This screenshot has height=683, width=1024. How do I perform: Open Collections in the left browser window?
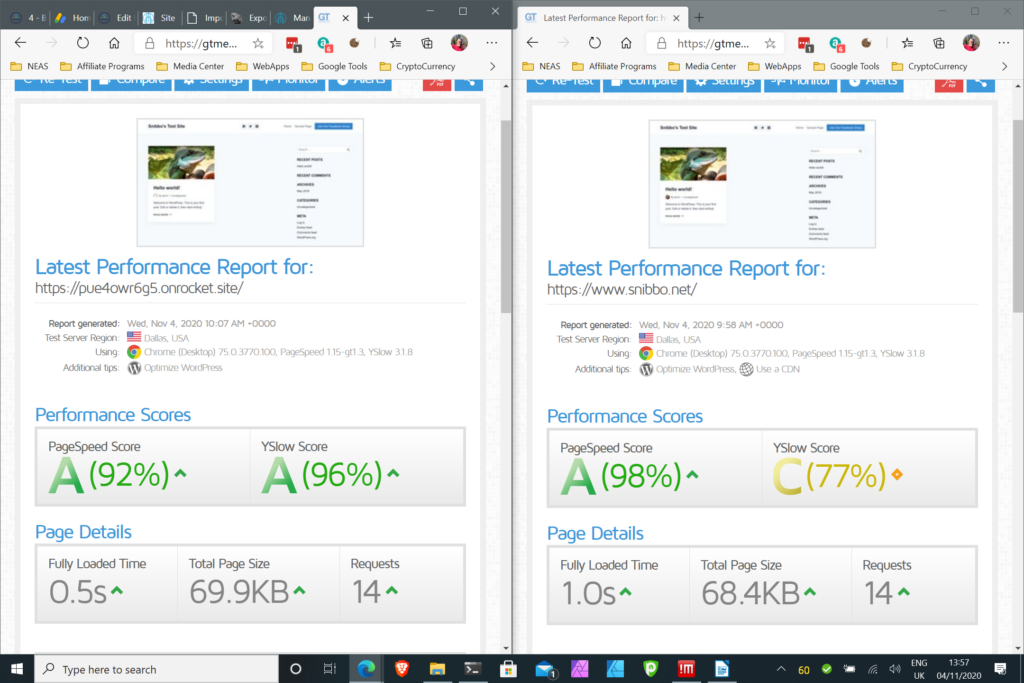click(427, 43)
